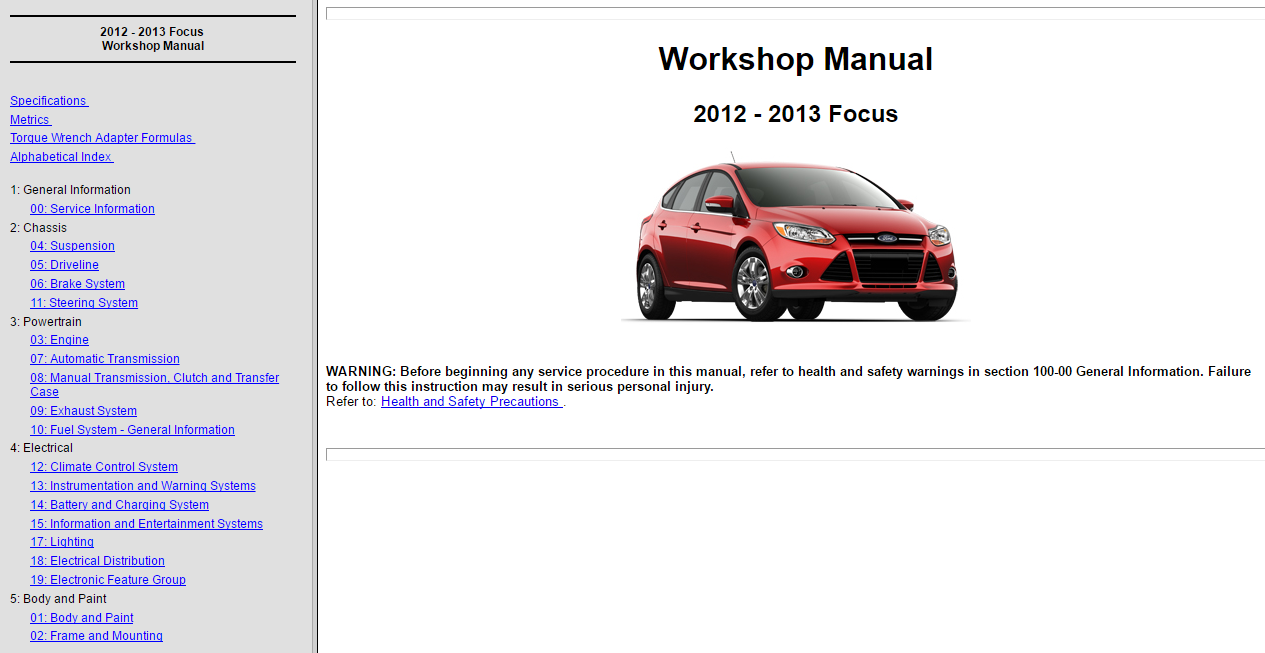Select 00: Service Information section

(92, 209)
